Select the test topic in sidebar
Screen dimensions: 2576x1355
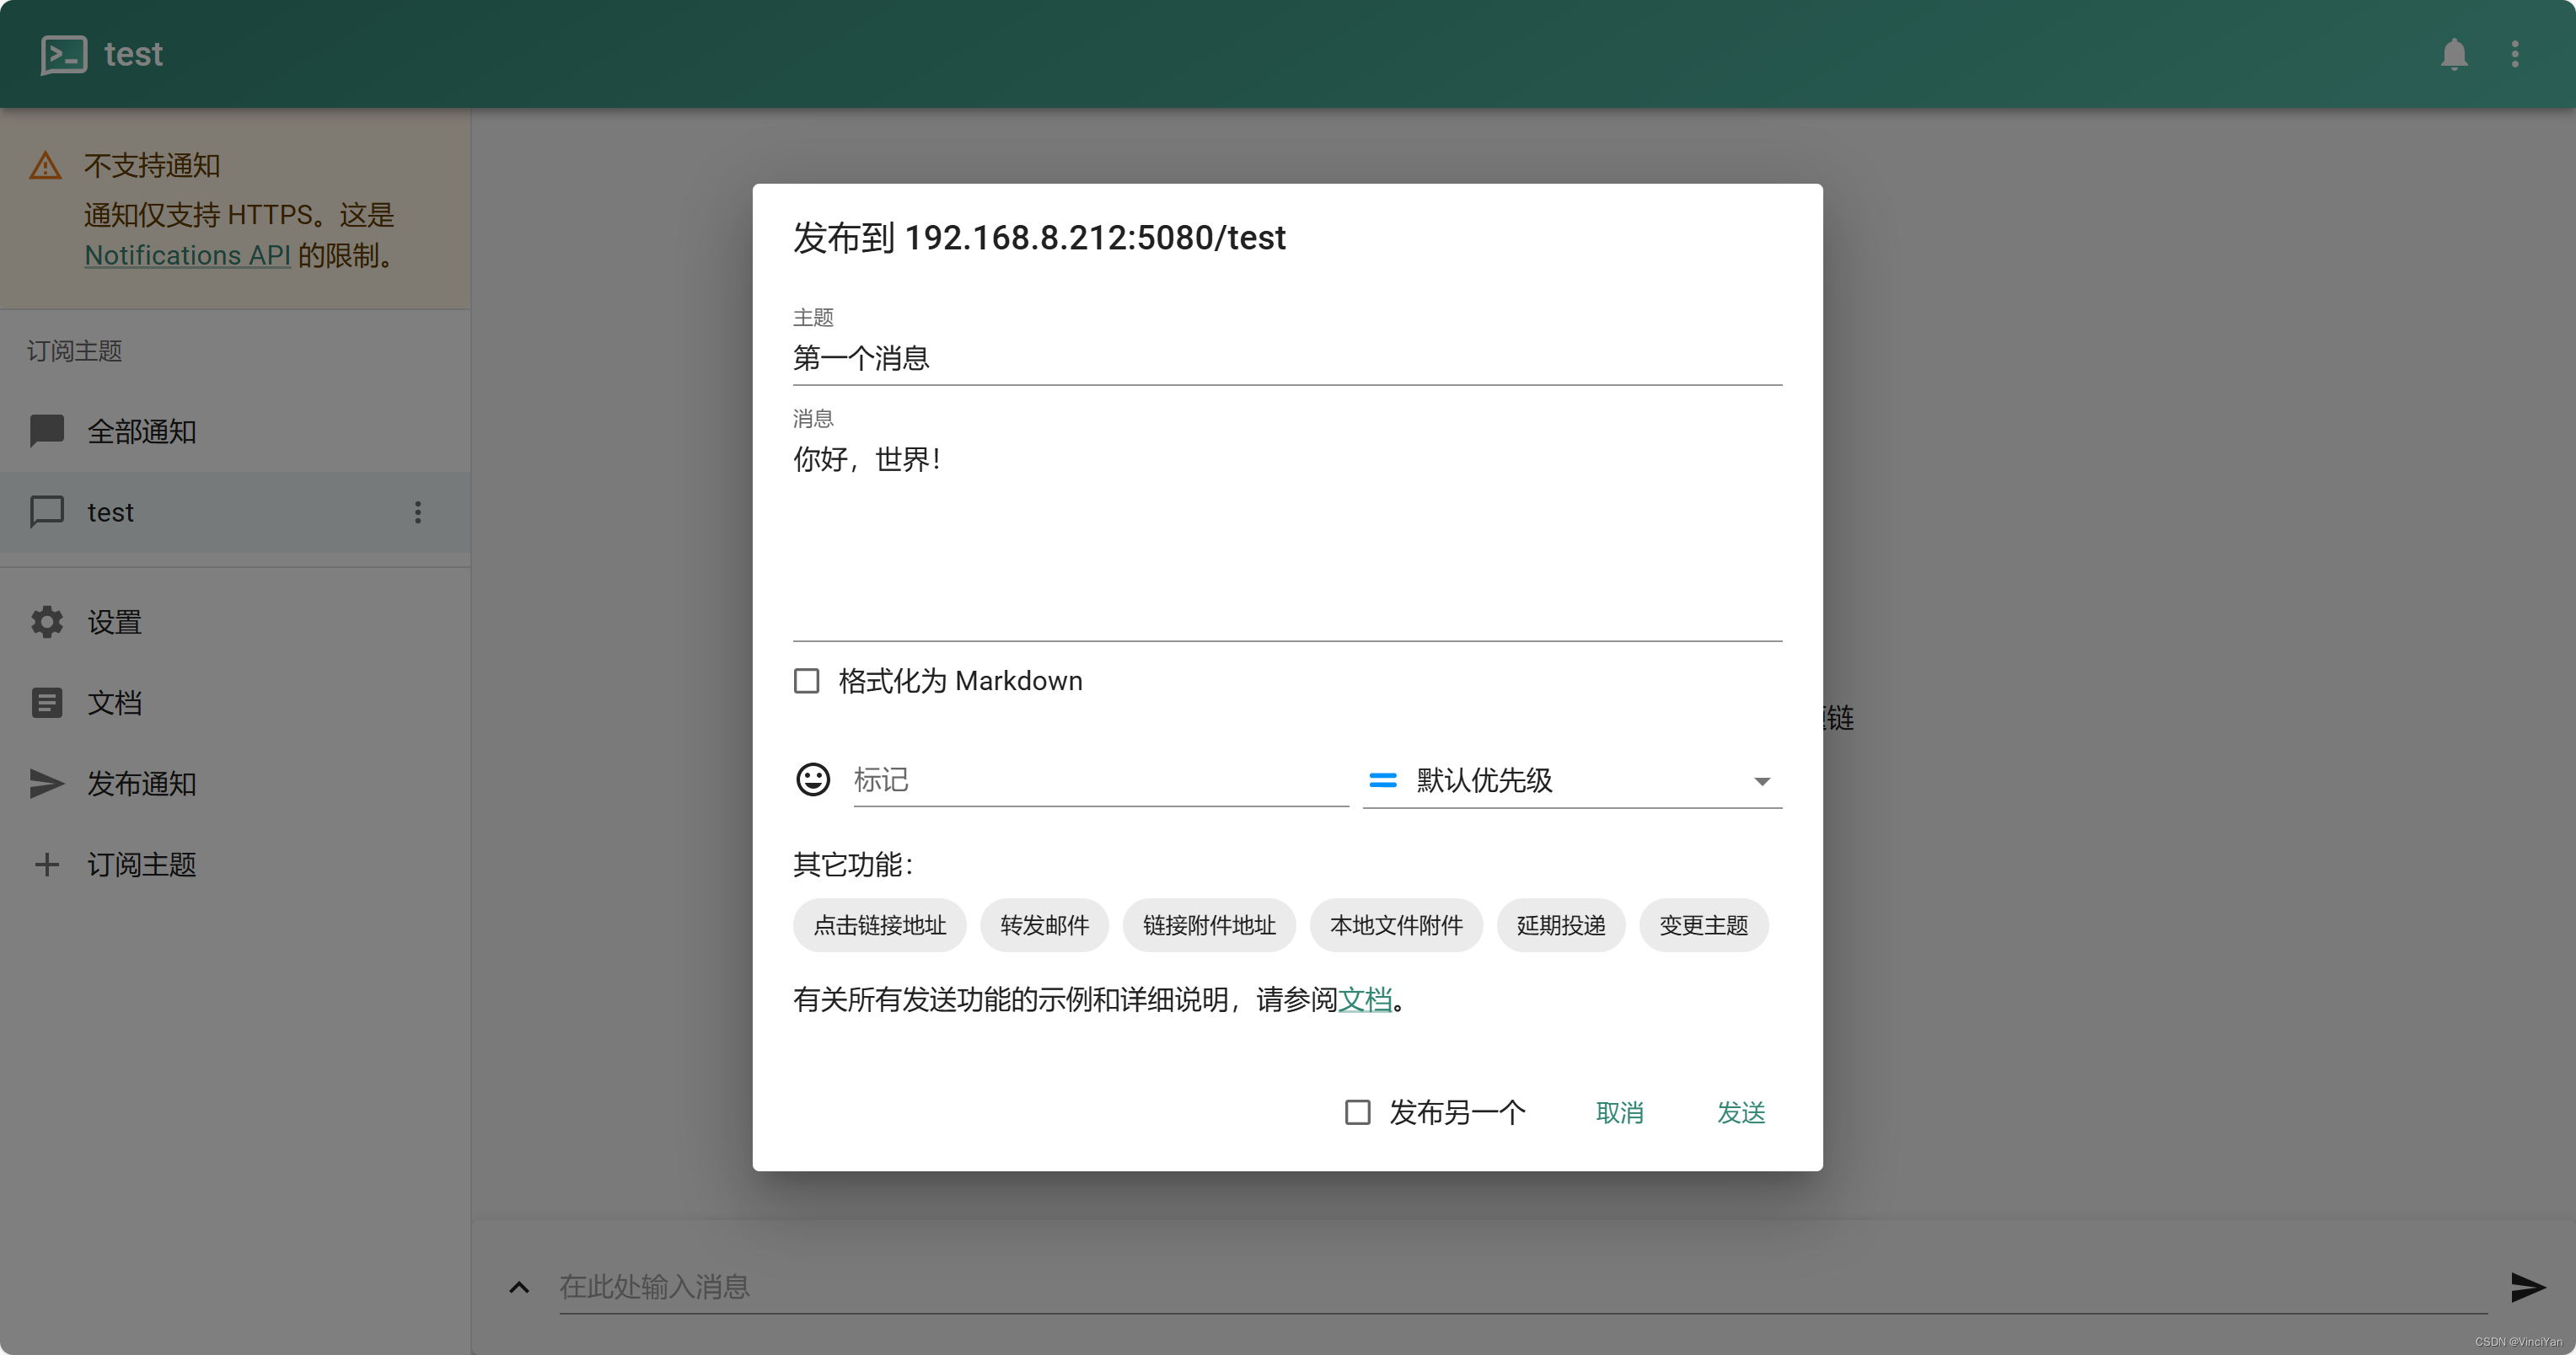[235, 512]
